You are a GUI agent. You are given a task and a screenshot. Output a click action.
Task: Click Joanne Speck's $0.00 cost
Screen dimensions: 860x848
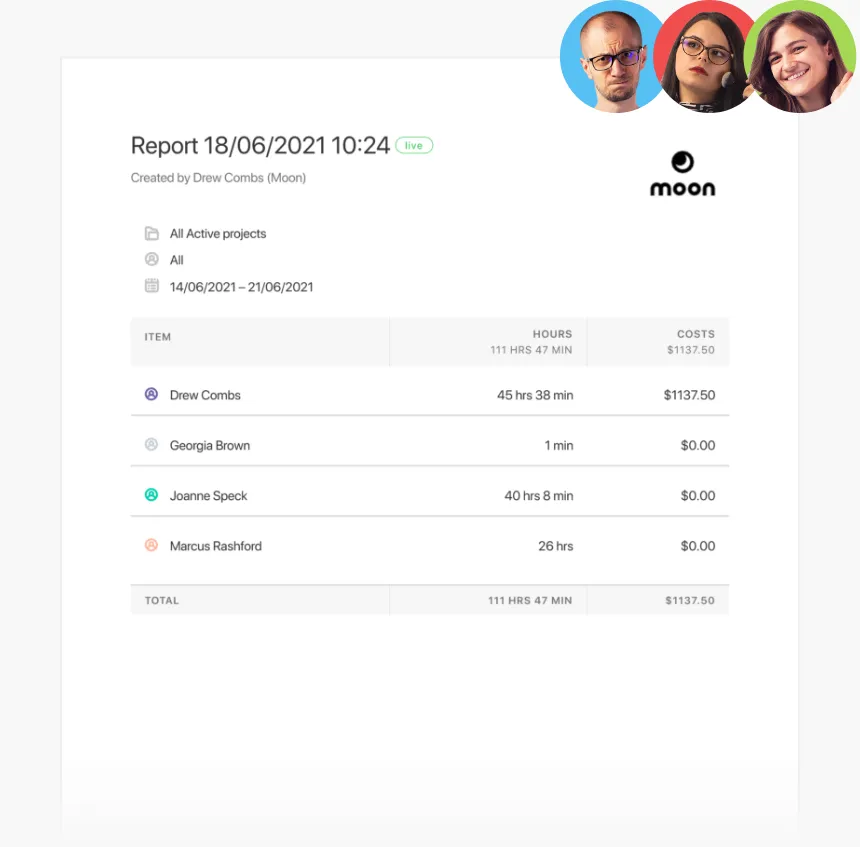coord(698,496)
